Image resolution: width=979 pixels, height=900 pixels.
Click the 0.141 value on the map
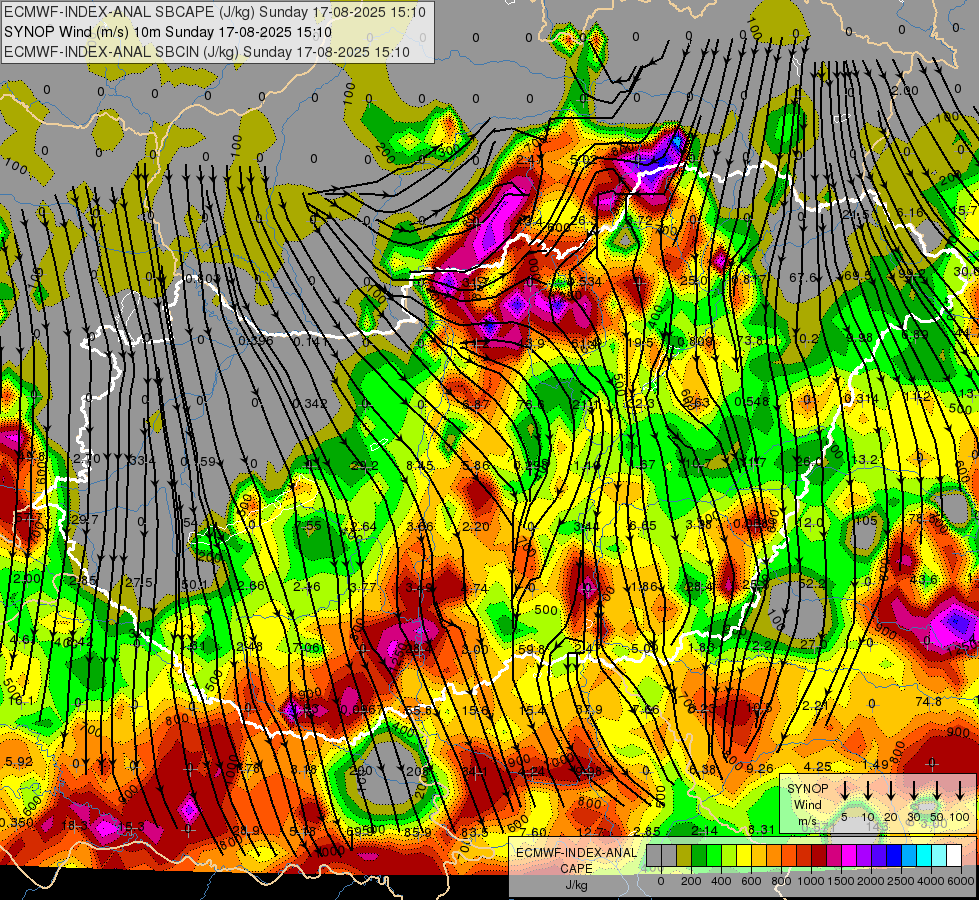(x=311, y=342)
